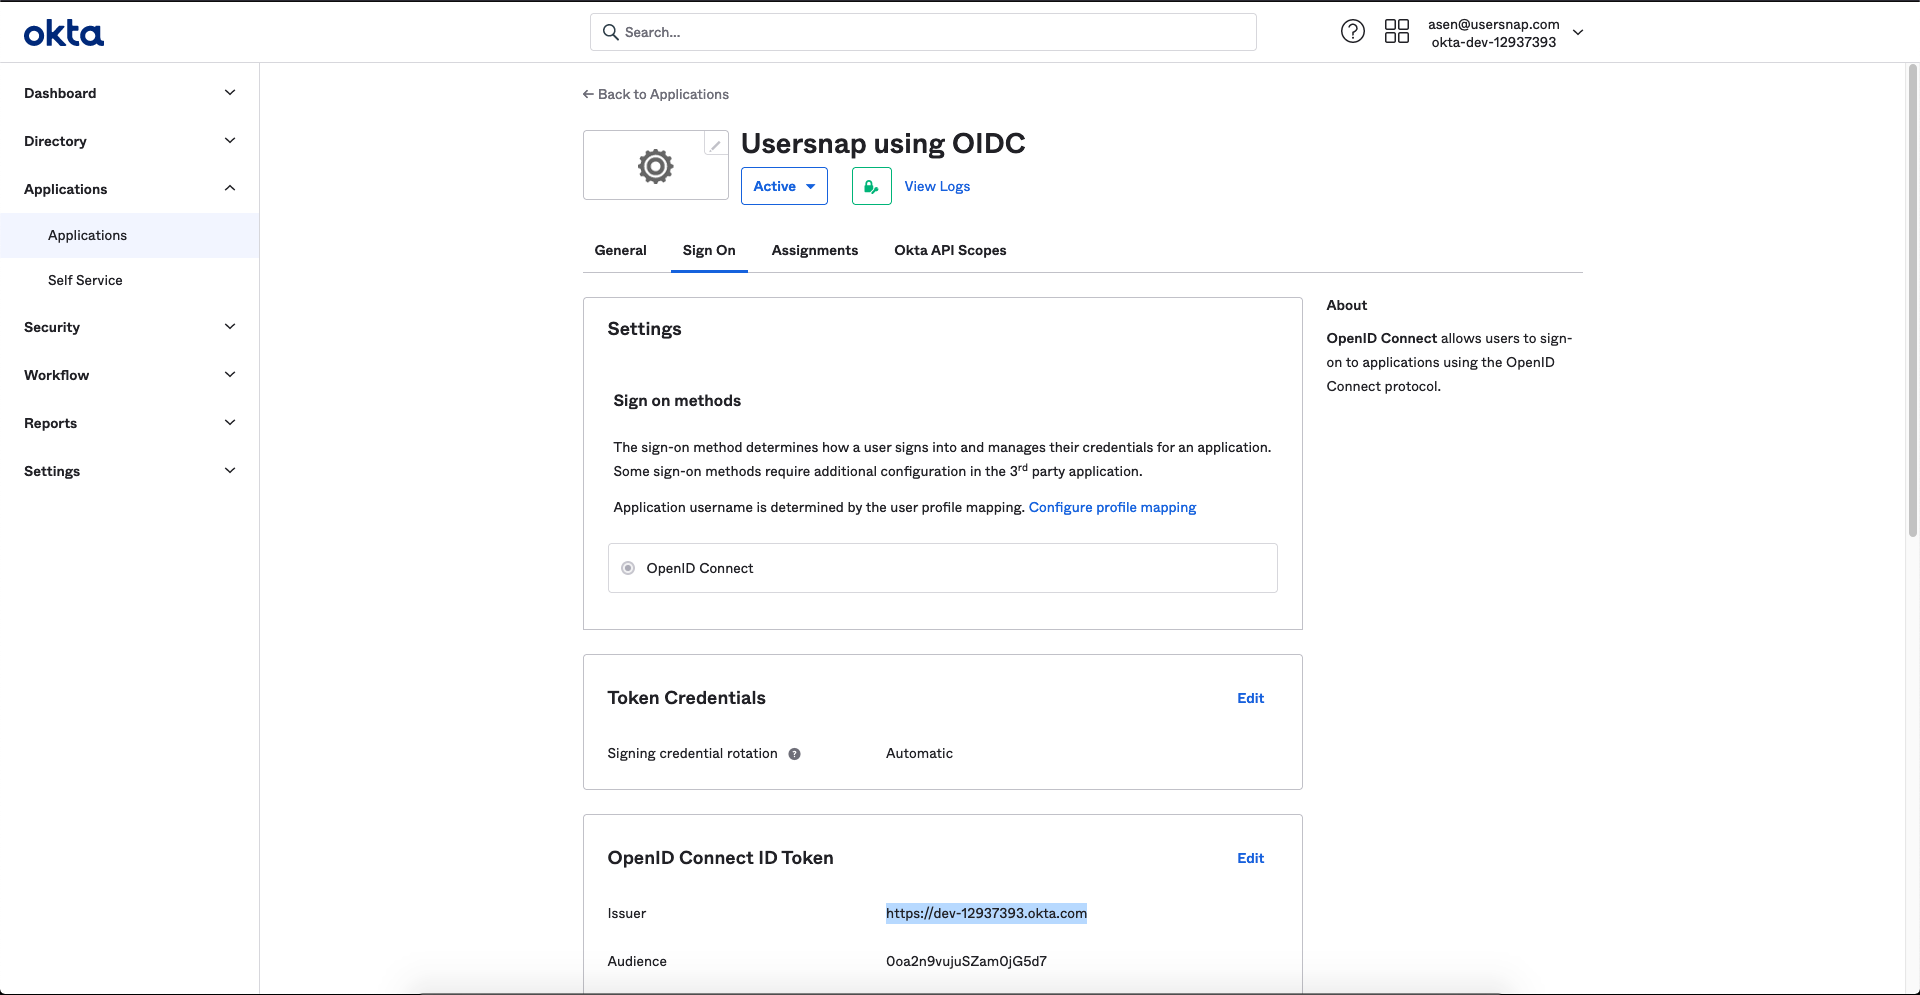Open Configure profile mapping link
Viewport: 1920px width, 995px height.
coord(1112,507)
